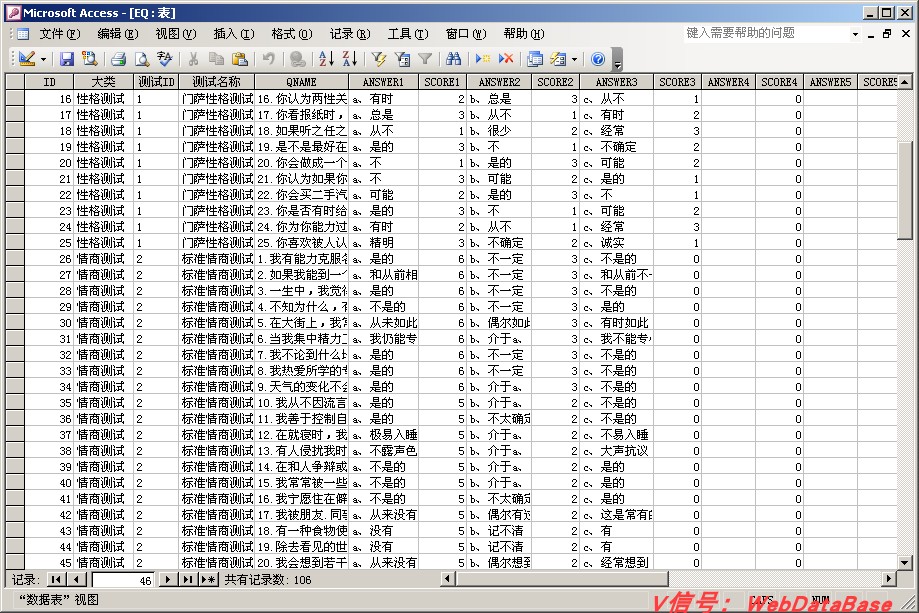Delete the record with the red X icon

[x=506, y=59]
